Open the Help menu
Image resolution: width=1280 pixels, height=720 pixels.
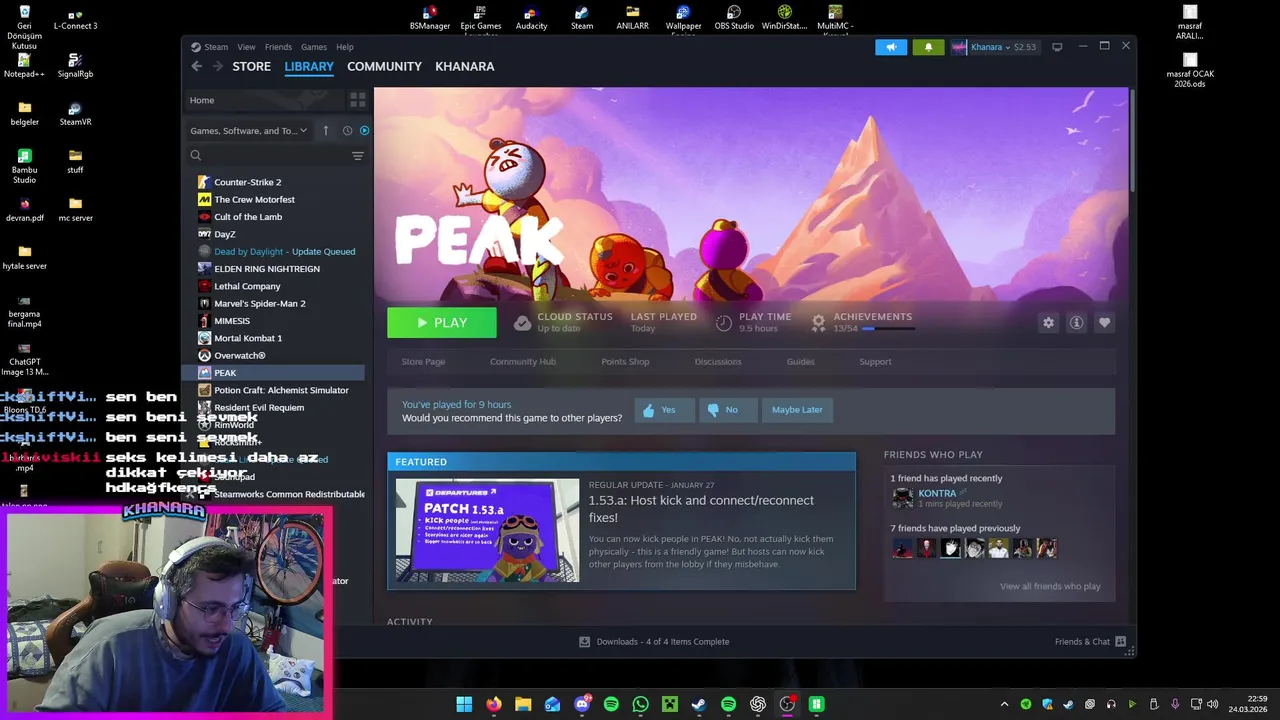(344, 47)
